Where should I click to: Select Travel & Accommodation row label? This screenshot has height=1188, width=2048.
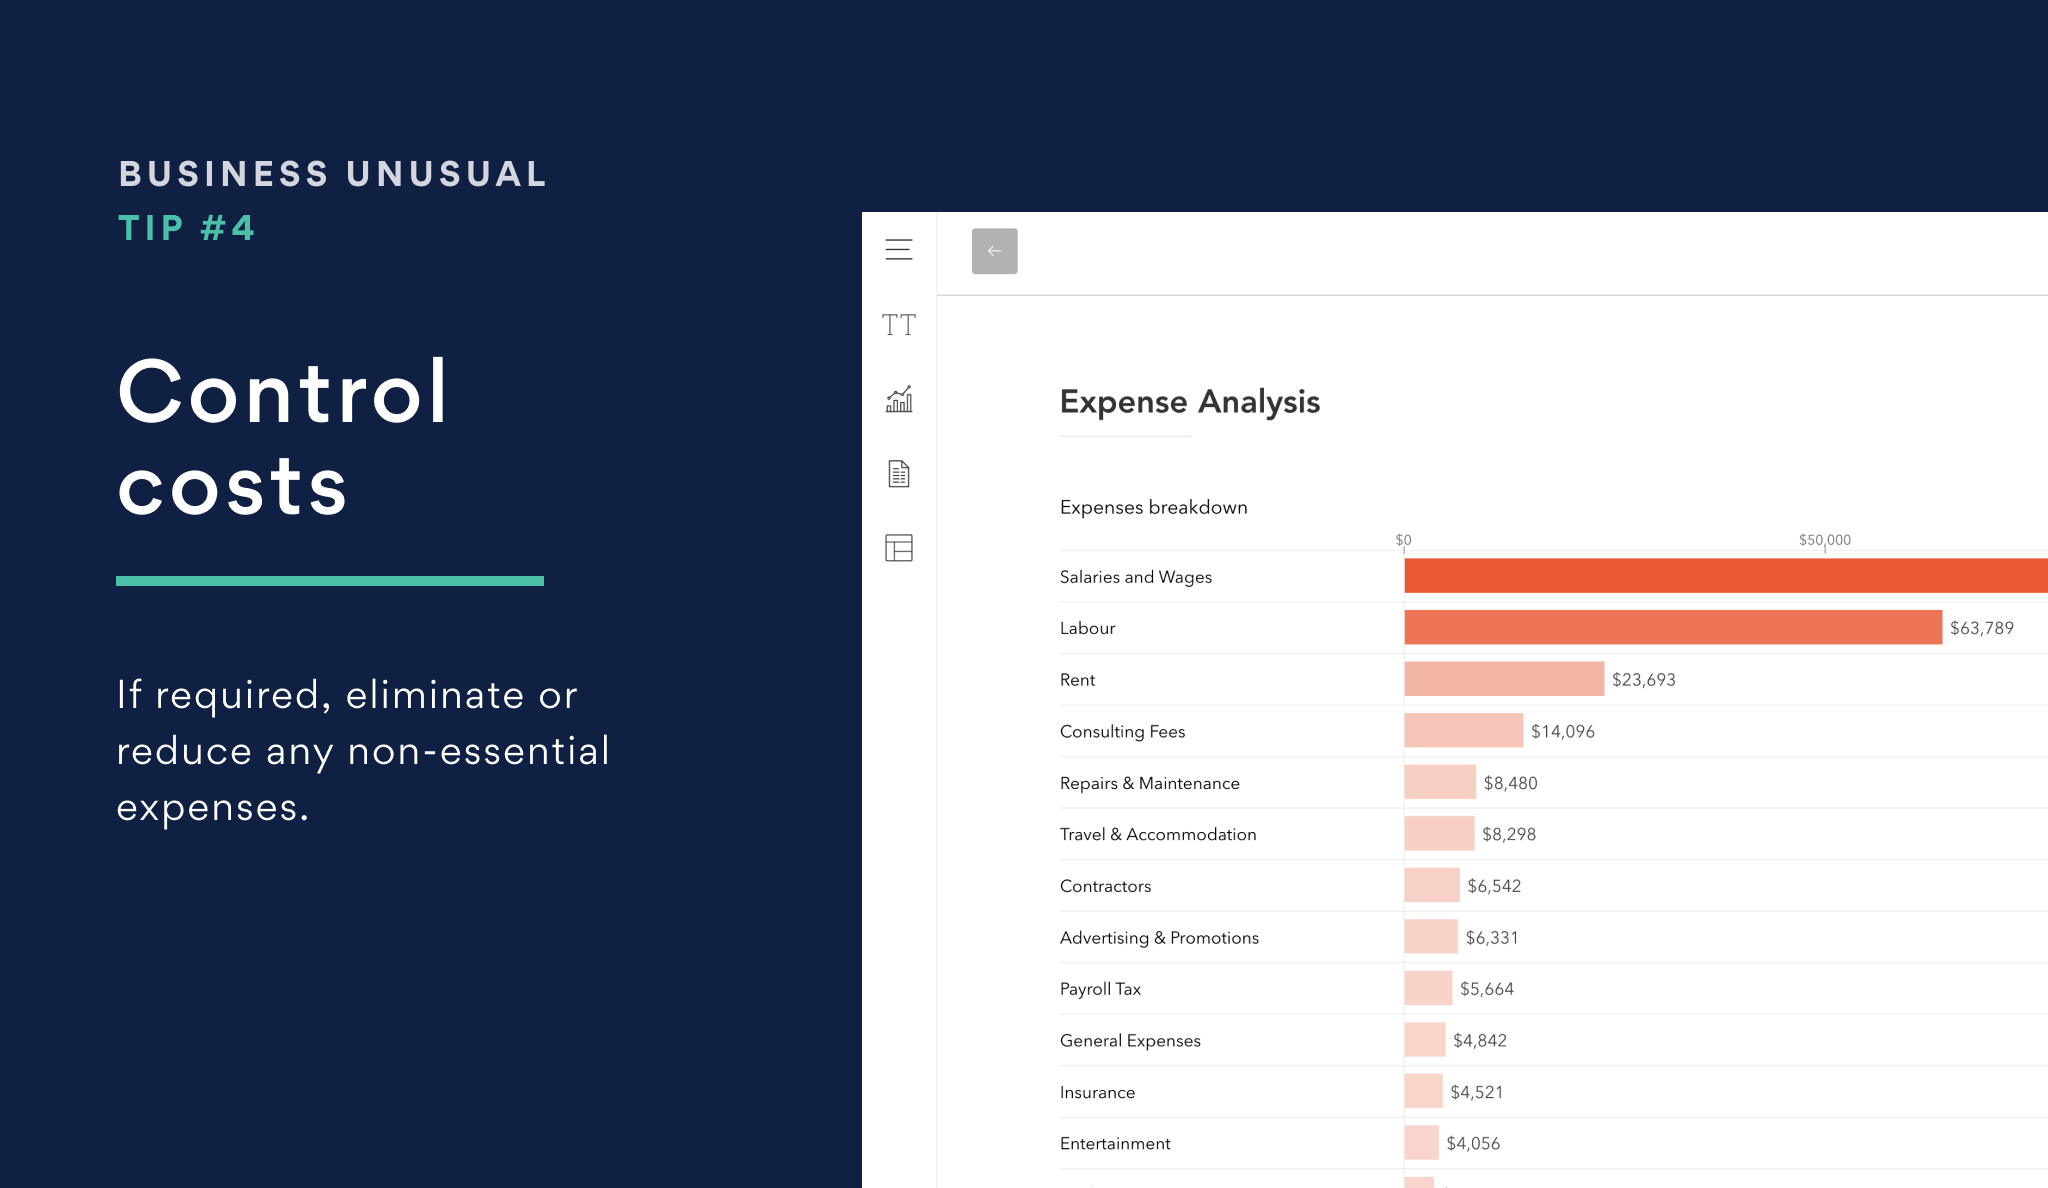click(x=1158, y=834)
